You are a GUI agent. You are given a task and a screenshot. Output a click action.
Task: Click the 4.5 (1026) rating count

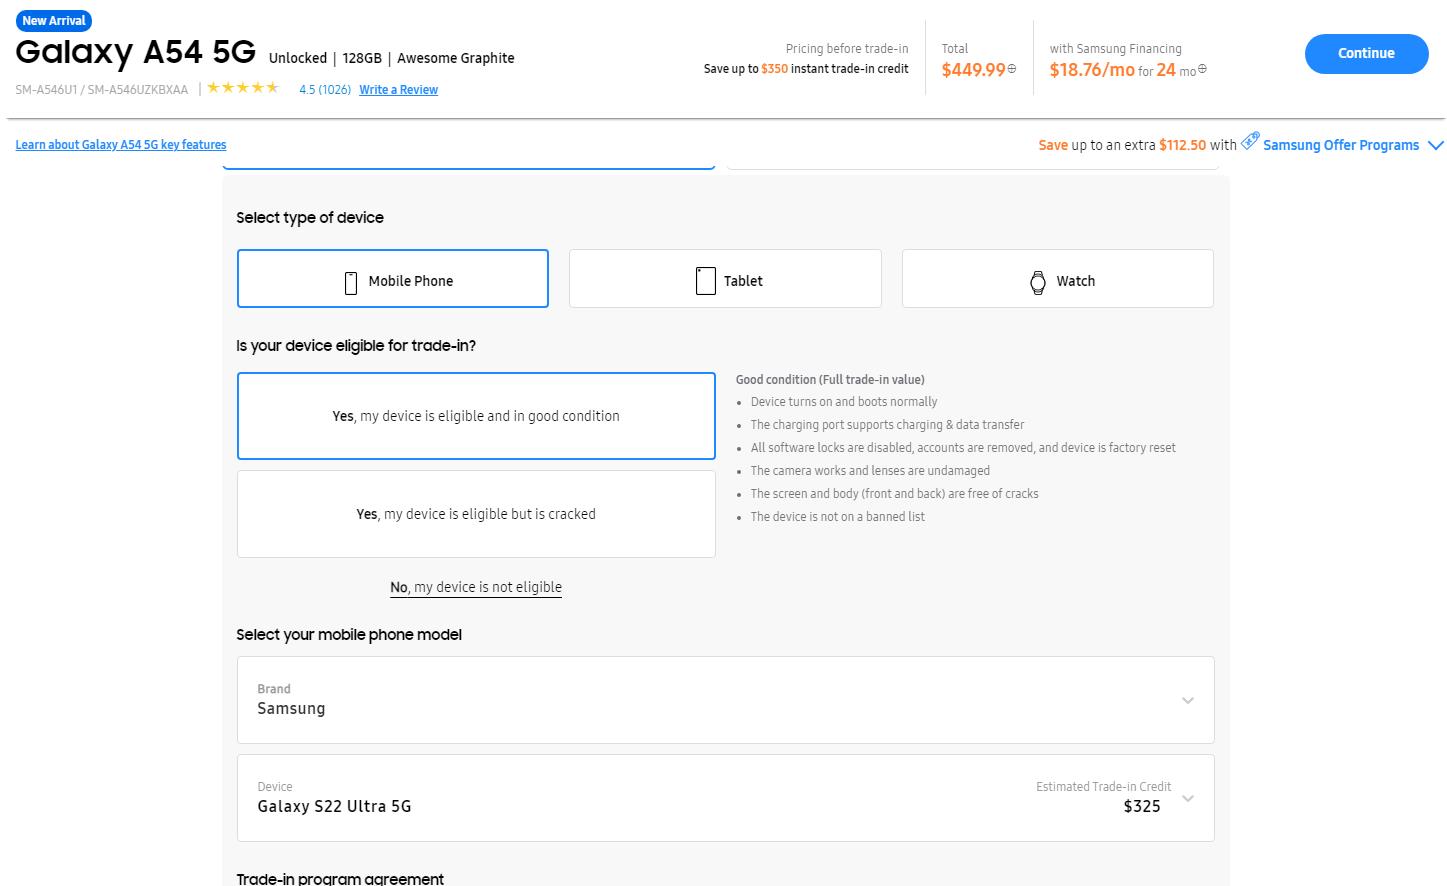click(x=325, y=90)
